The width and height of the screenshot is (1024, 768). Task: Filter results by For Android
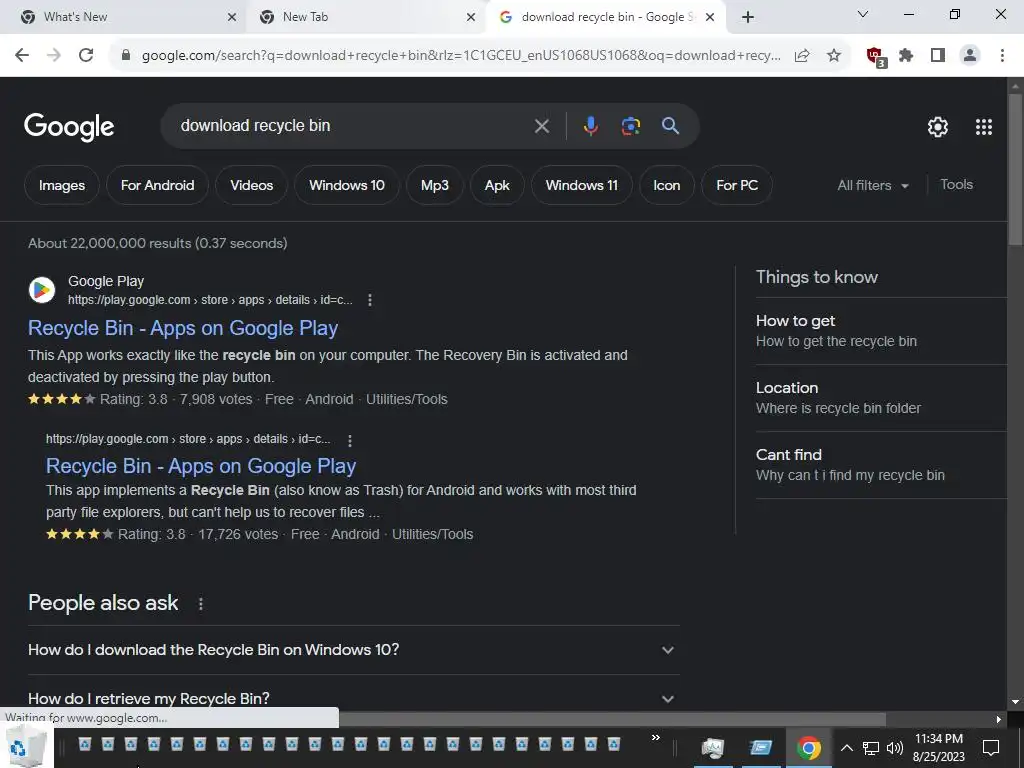(157, 185)
